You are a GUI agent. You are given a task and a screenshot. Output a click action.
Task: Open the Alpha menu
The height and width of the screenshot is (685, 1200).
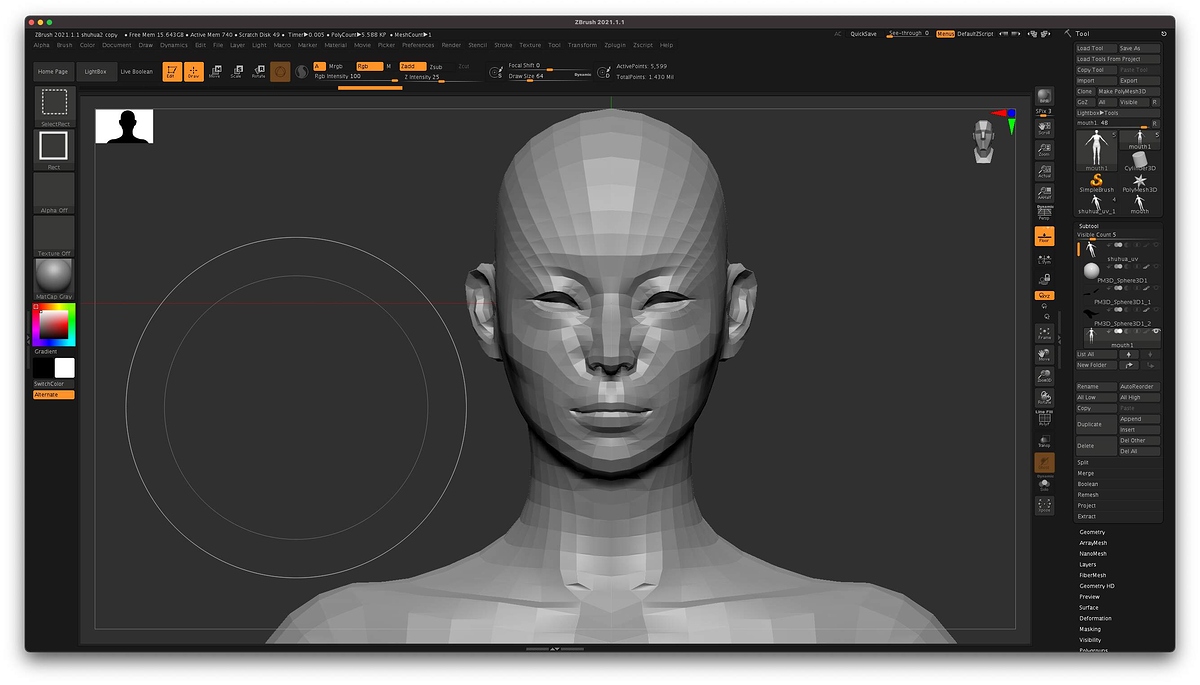[41, 45]
